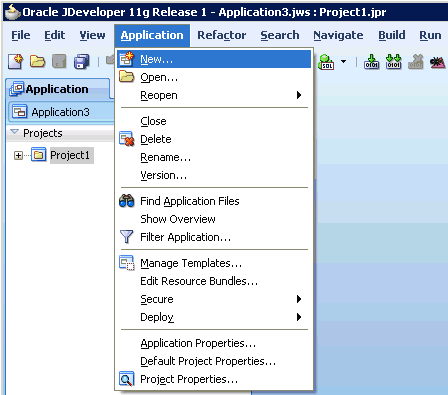Screen dimensions: 448x395
Task: Select the Reopen menu entry
Action: (214, 95)
